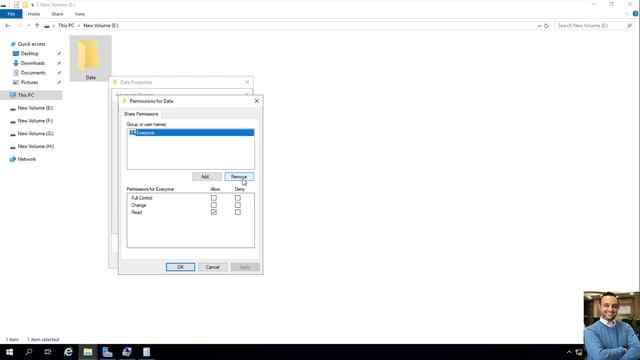Image resolution: width=640 pixels, height=360 pixels.
Task: Click the Search New Volume (E:) box
Action: click(x=590, y=26)
